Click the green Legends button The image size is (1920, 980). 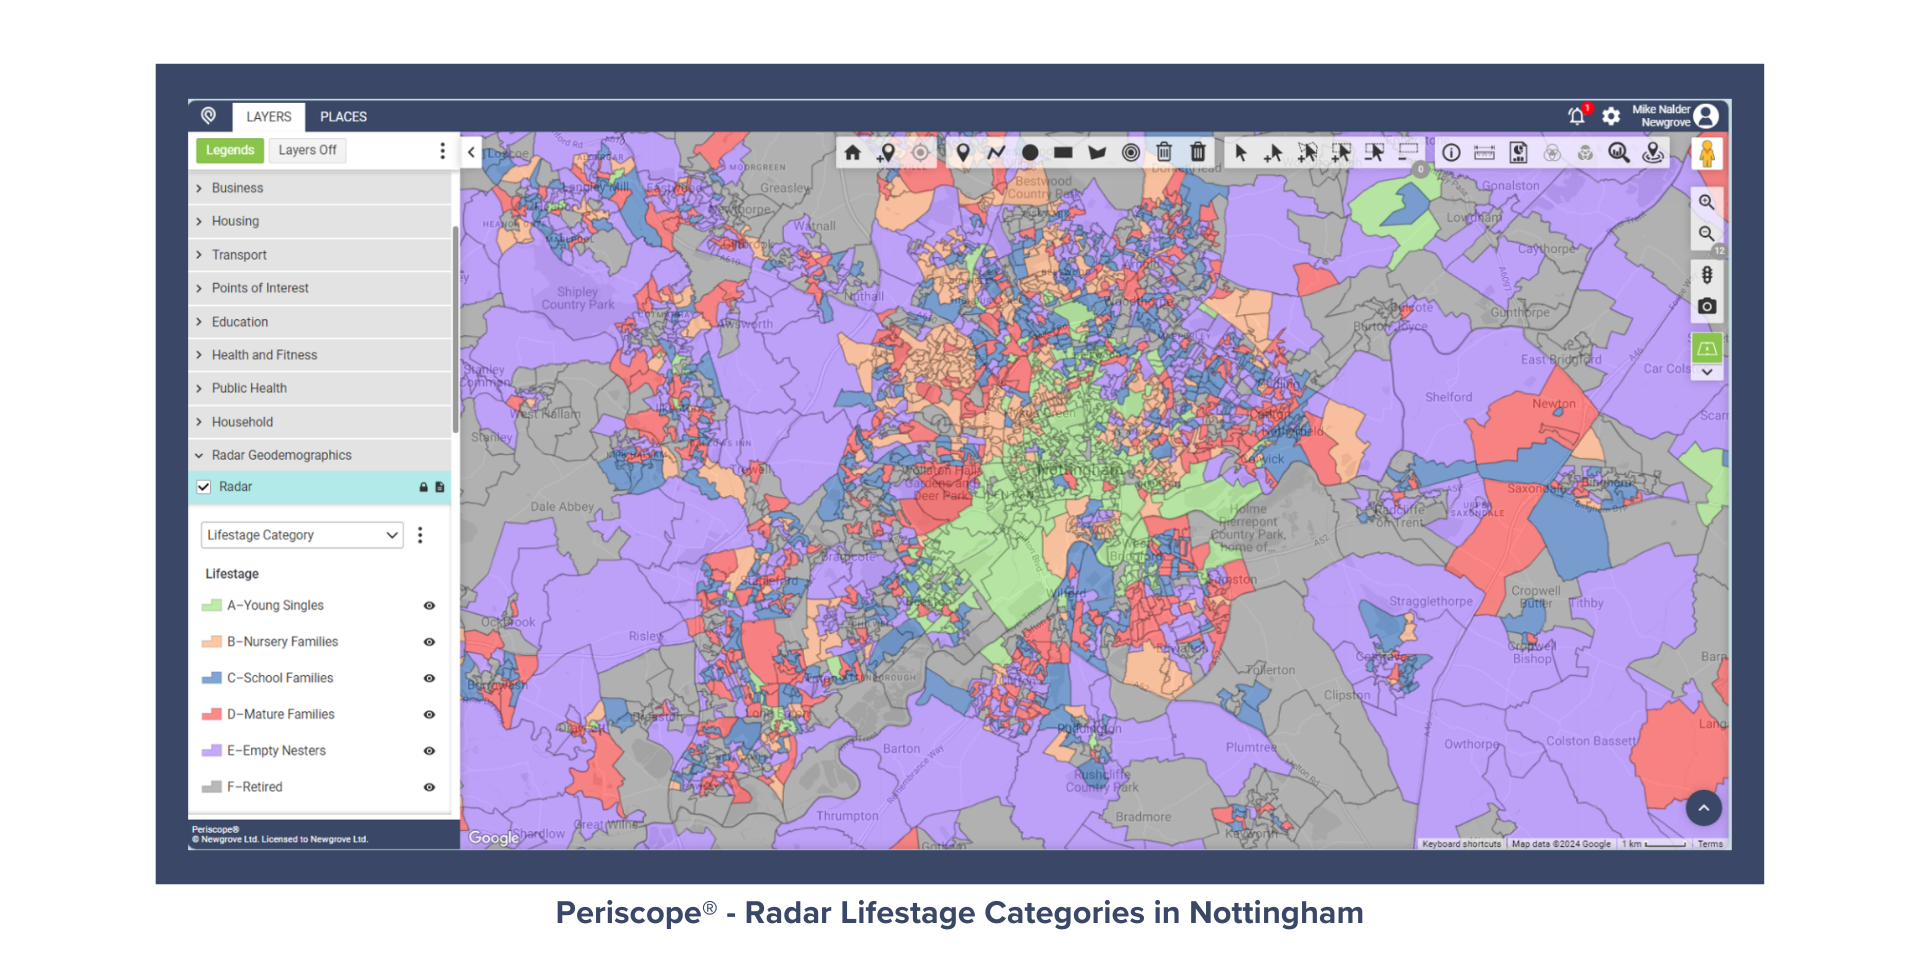[230, 150]
